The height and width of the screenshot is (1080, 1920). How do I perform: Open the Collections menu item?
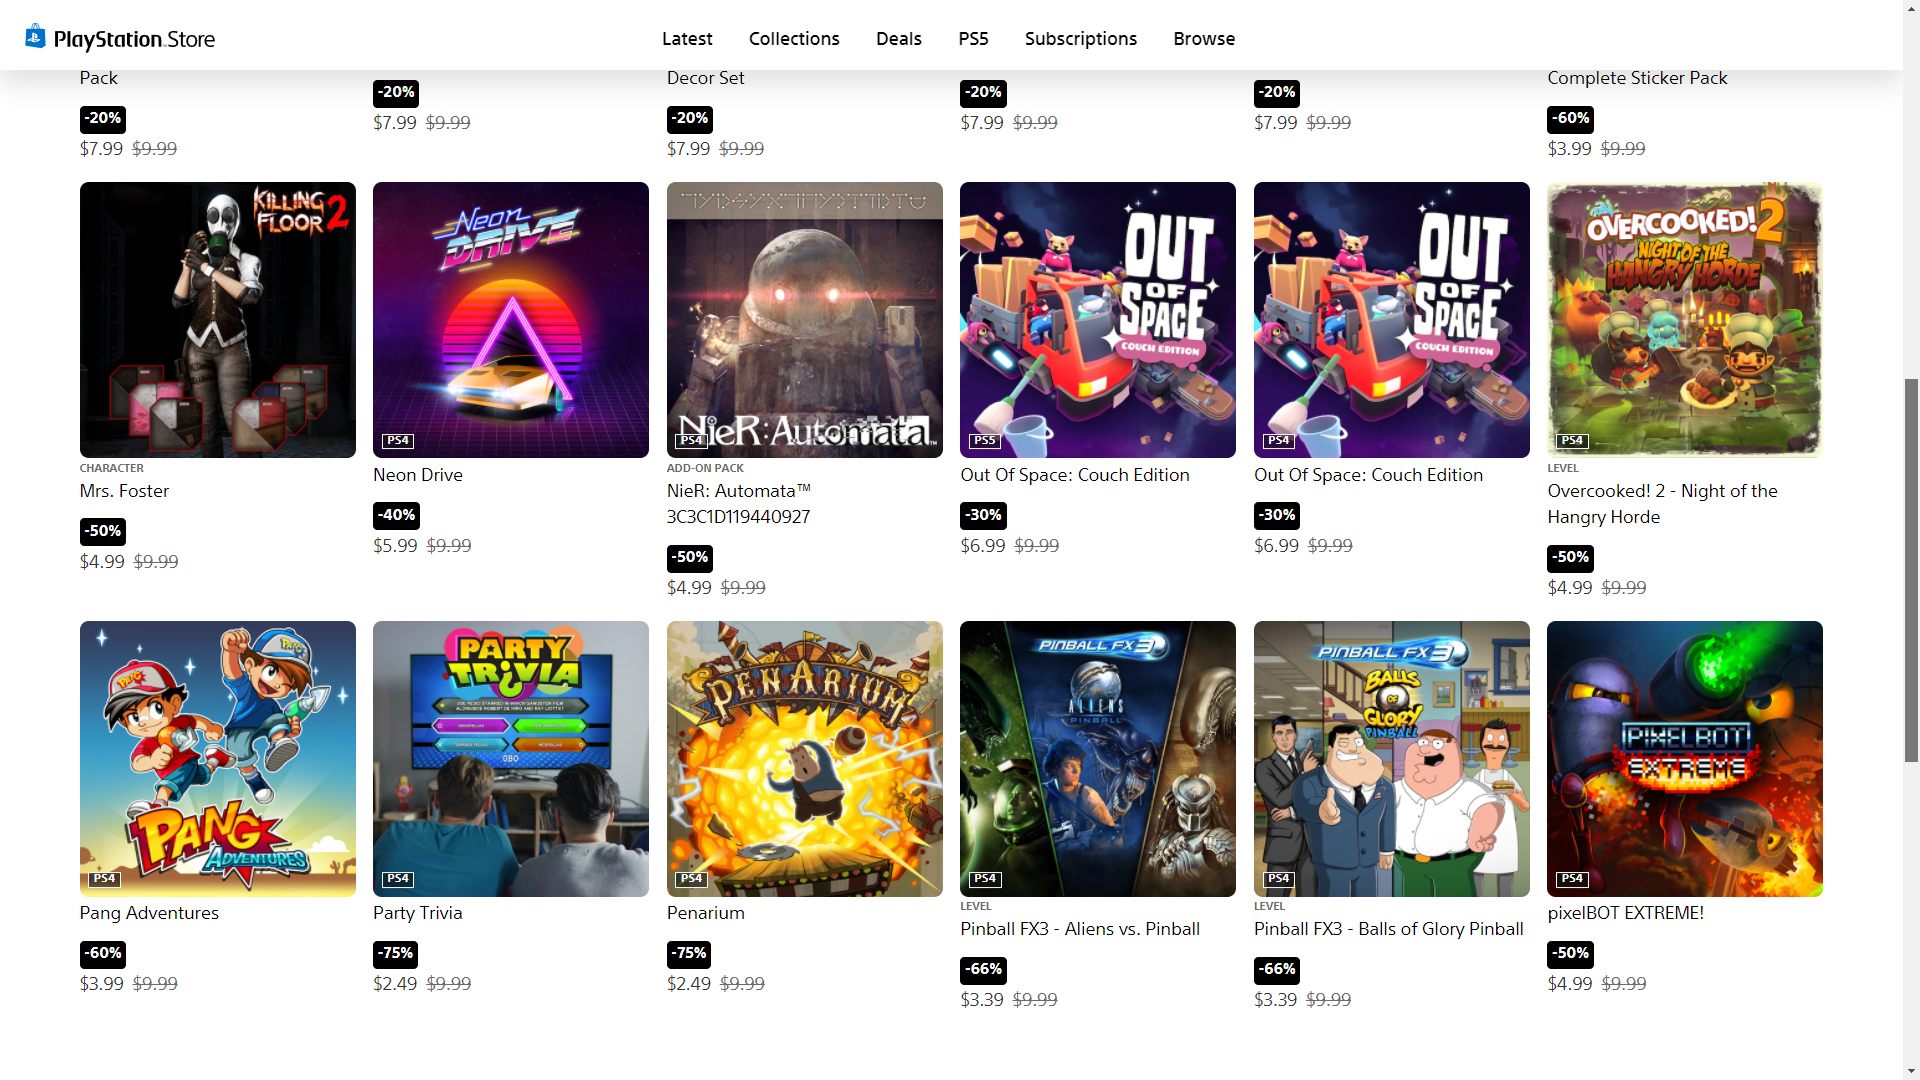[794, 39]
